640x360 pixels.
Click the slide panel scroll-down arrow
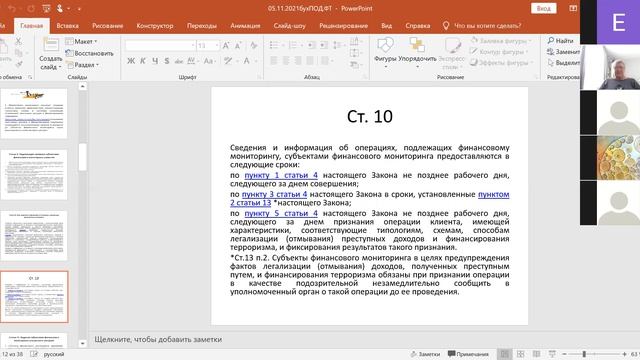(82, 344)
